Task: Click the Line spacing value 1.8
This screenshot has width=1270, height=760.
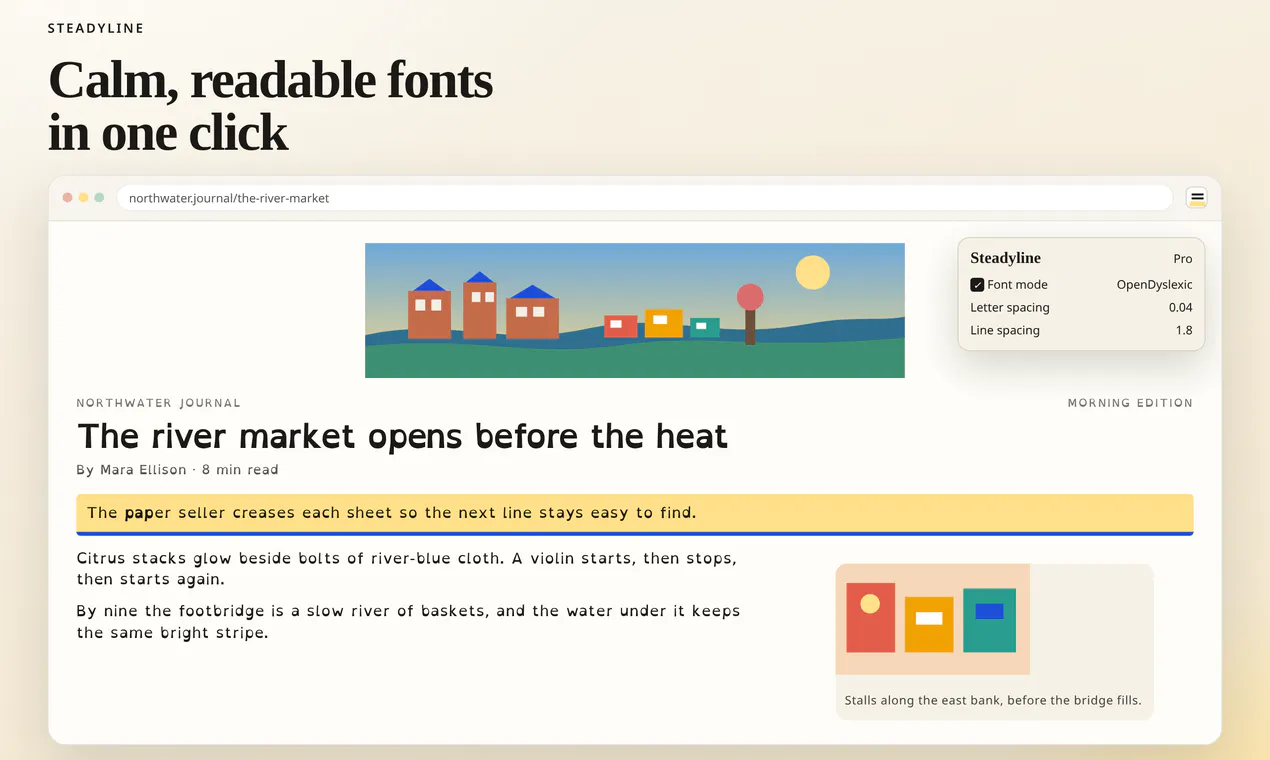Action: [1184, 331]
